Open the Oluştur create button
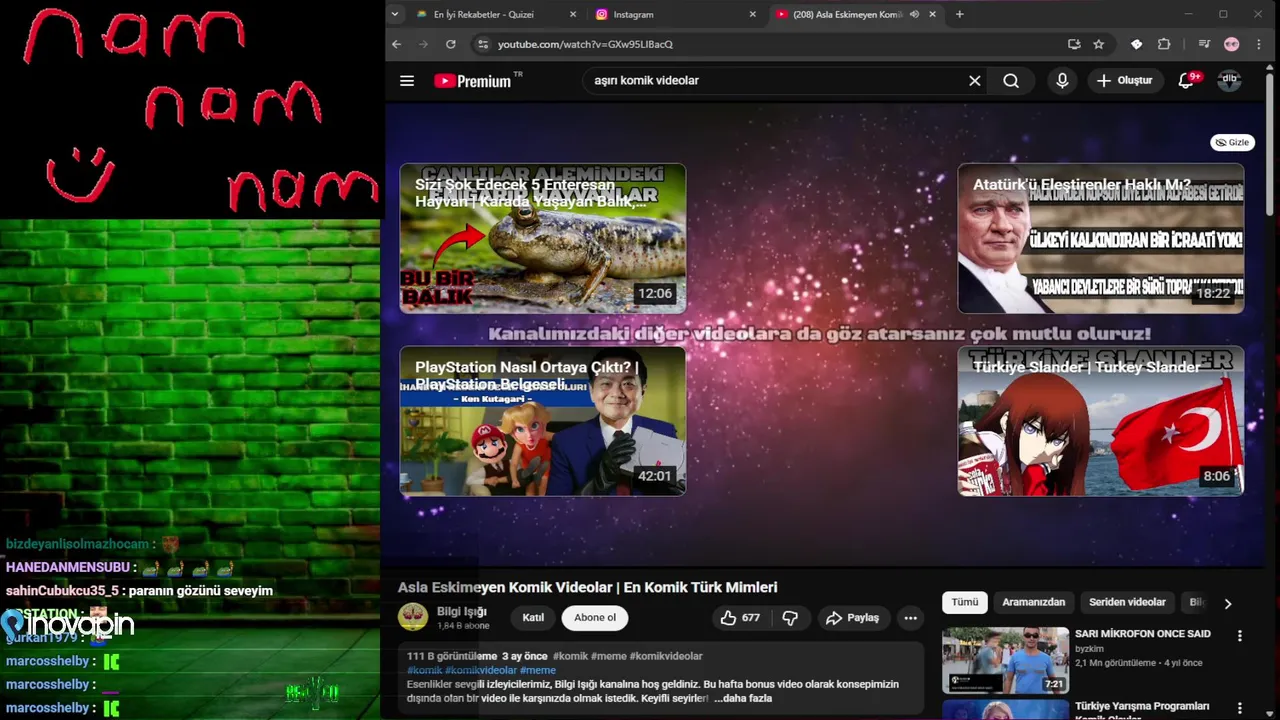This screenshot has width=1280, height=720. point(1125,81)
